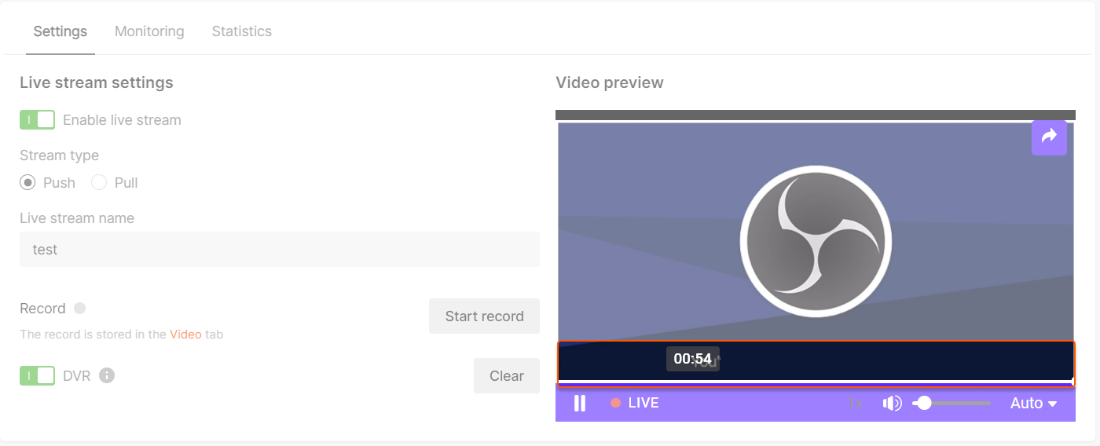Click the gray record status dot
Image resolution: width=1100 pixels, height=446 pixels.
(x=80, y=308)
